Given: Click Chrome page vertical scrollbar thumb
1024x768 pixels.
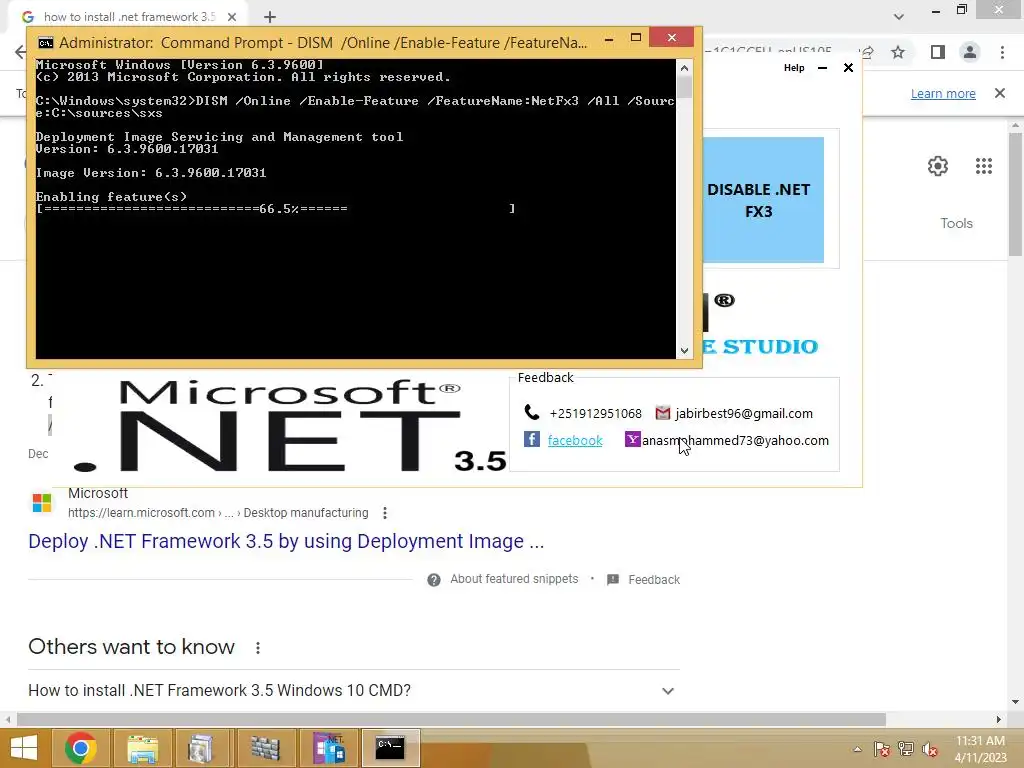Looking at the screenshot, I should point(1015,194).
